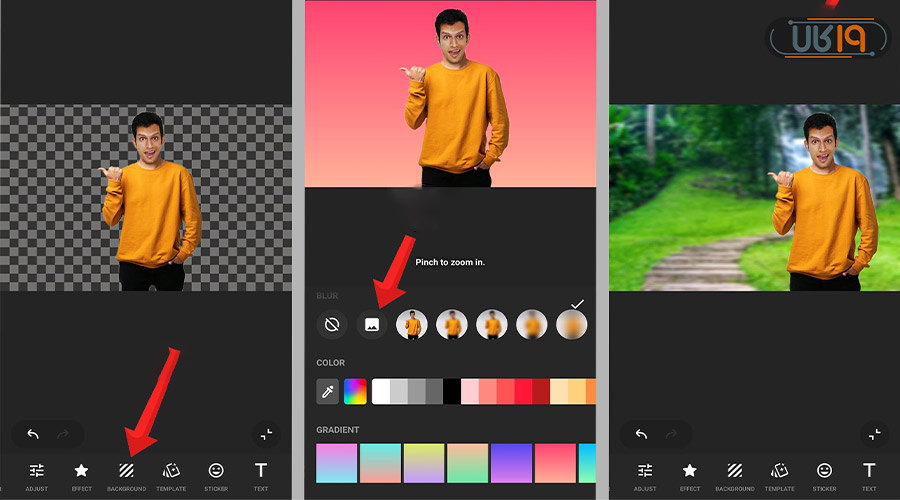Select the first pink-blue gradient swatch

336,463
